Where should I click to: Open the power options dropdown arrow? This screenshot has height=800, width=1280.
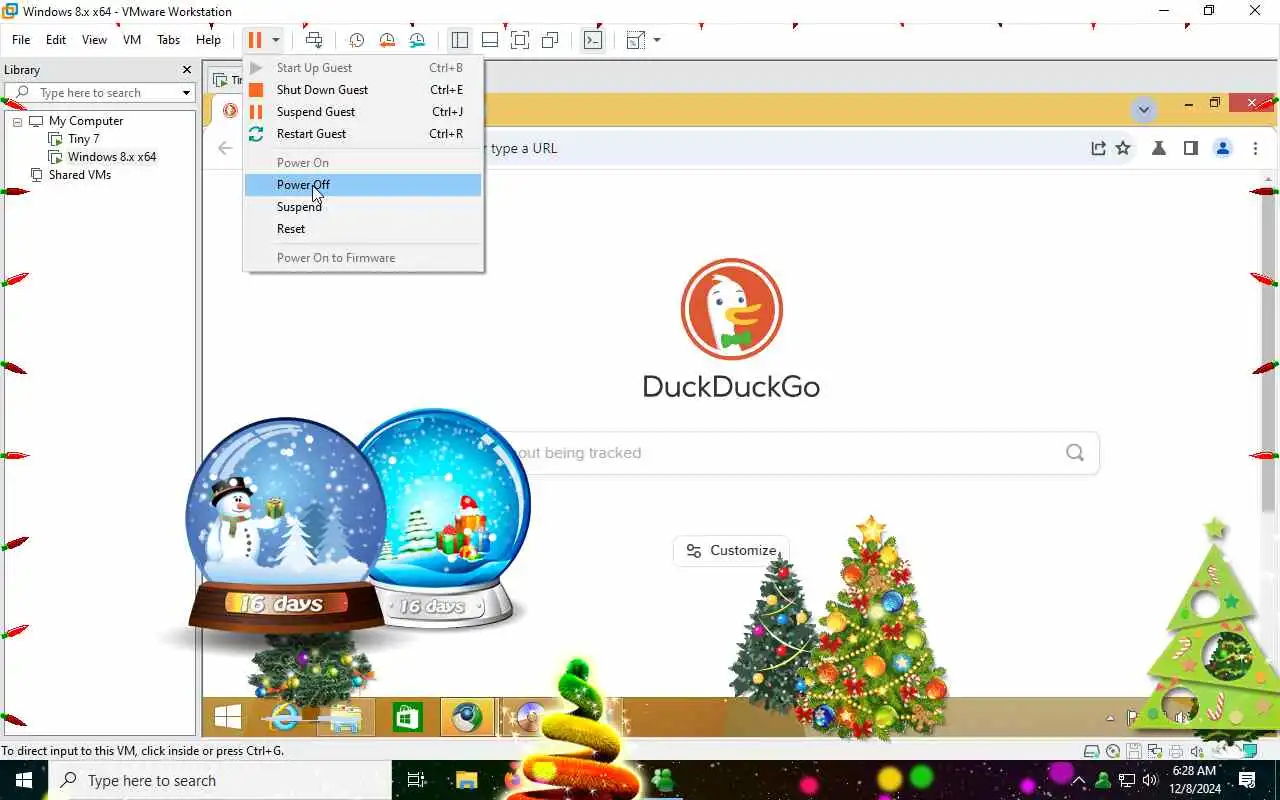click(x=275, y=40)
